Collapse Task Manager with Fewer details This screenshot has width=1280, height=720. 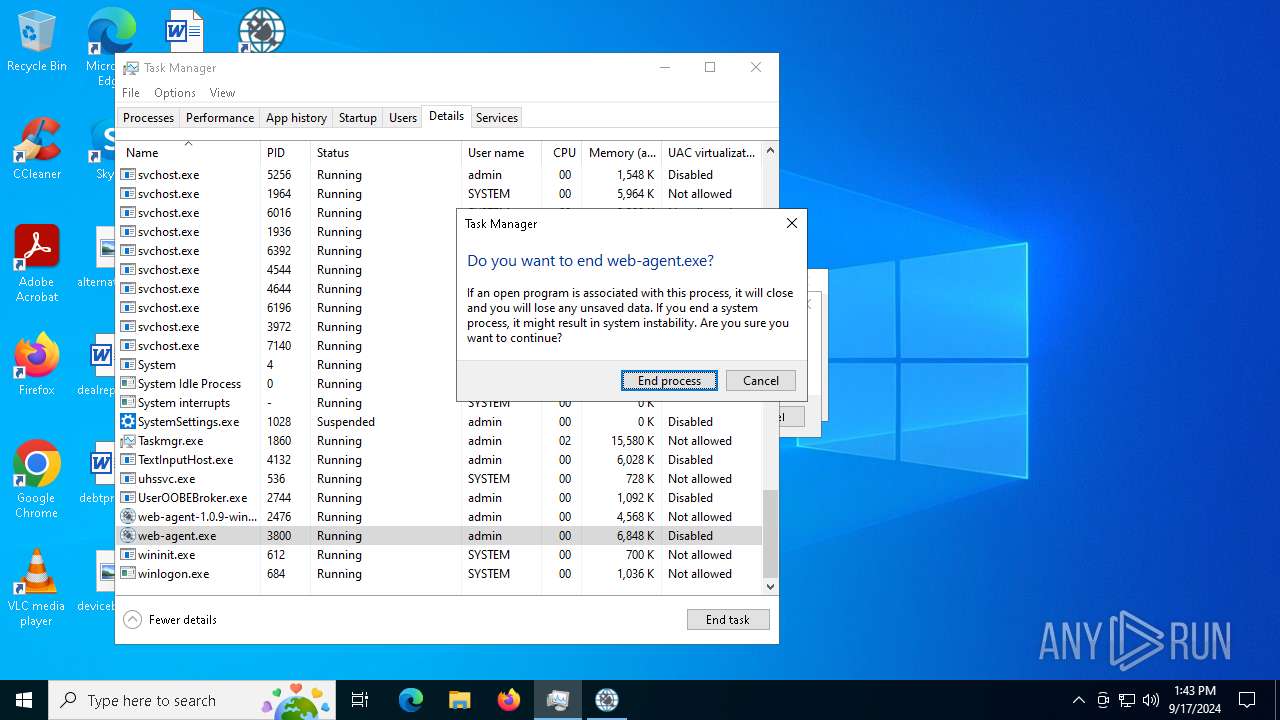point(170,620)
